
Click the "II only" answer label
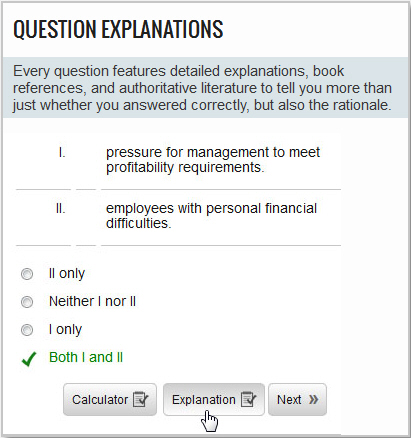67,274
